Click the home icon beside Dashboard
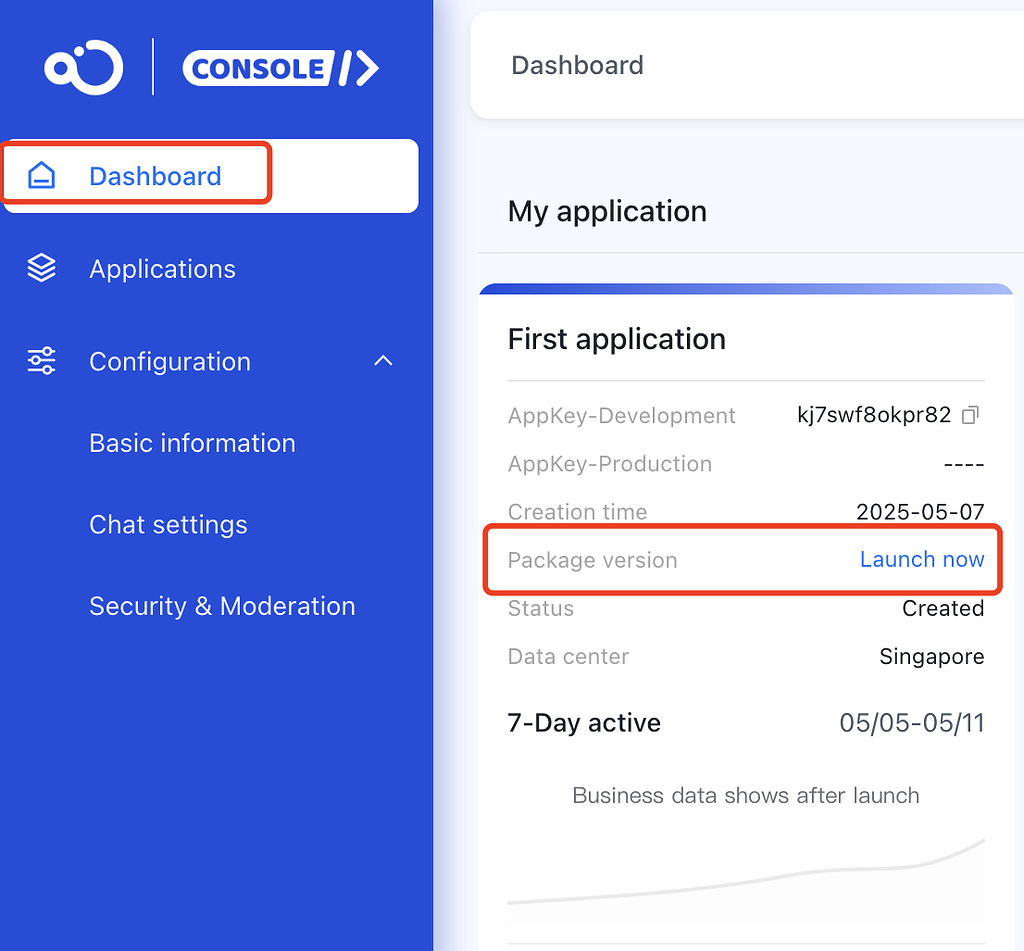The height and width of the screenshot is (951, 1024). 40,174
